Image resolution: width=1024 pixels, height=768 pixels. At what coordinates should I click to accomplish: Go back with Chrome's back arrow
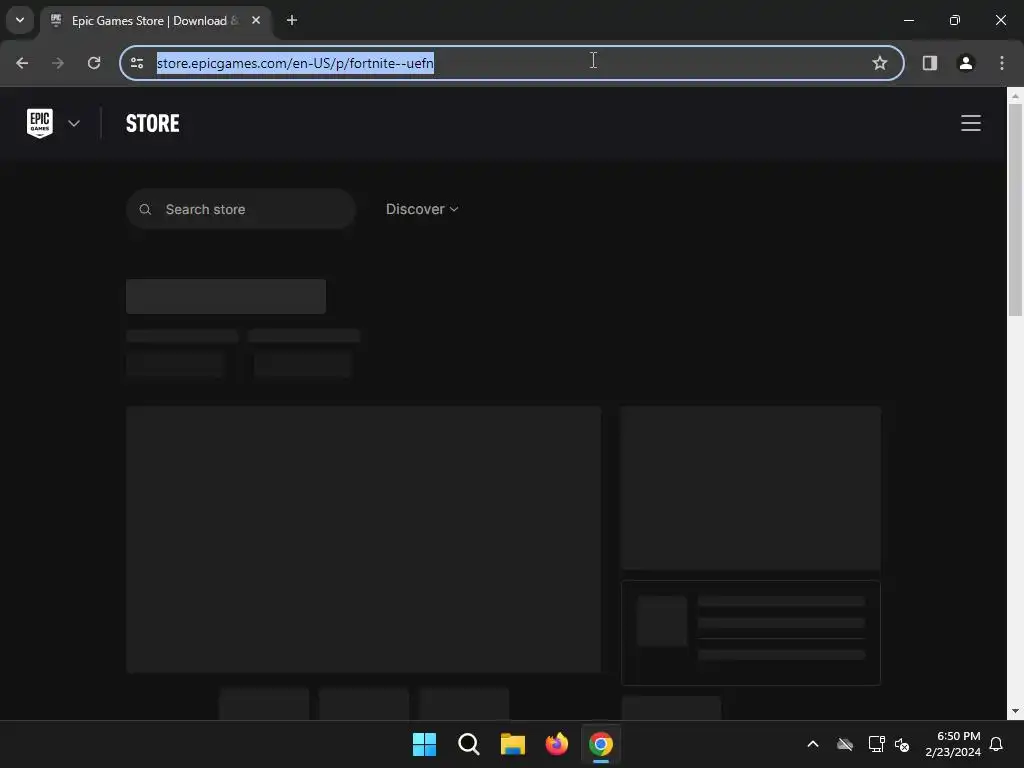click(x=22, y=63)
